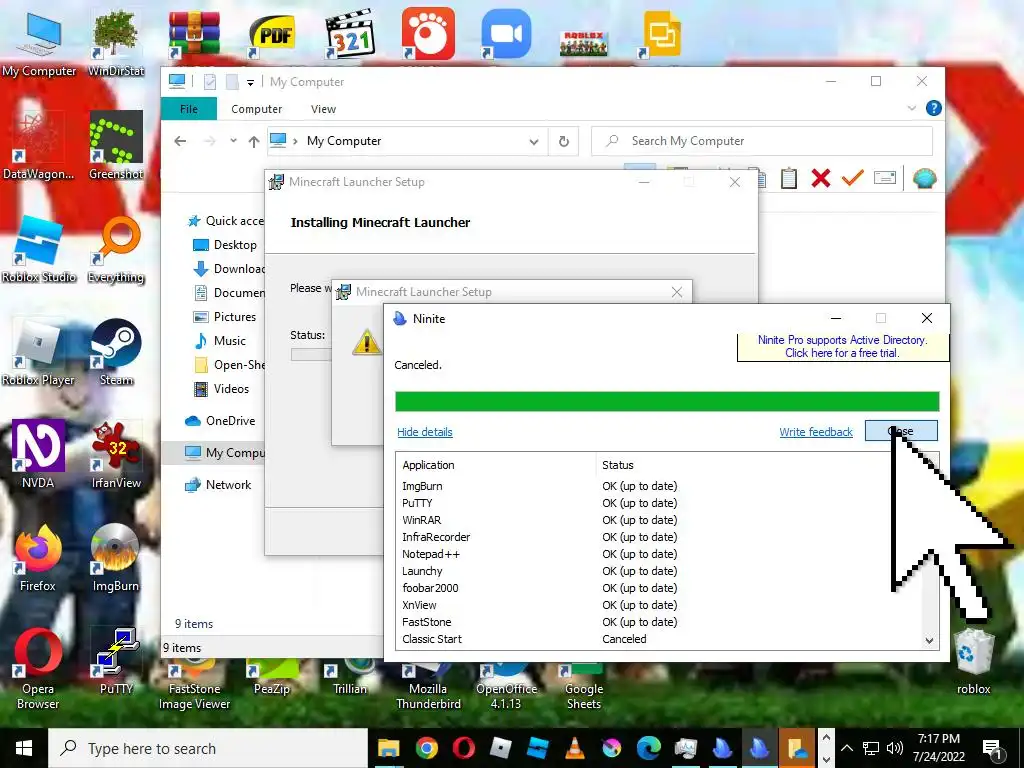Click the orange checkmark properties icon
This screenshot has width=1024, height=768.
click(x=852, y=177)
